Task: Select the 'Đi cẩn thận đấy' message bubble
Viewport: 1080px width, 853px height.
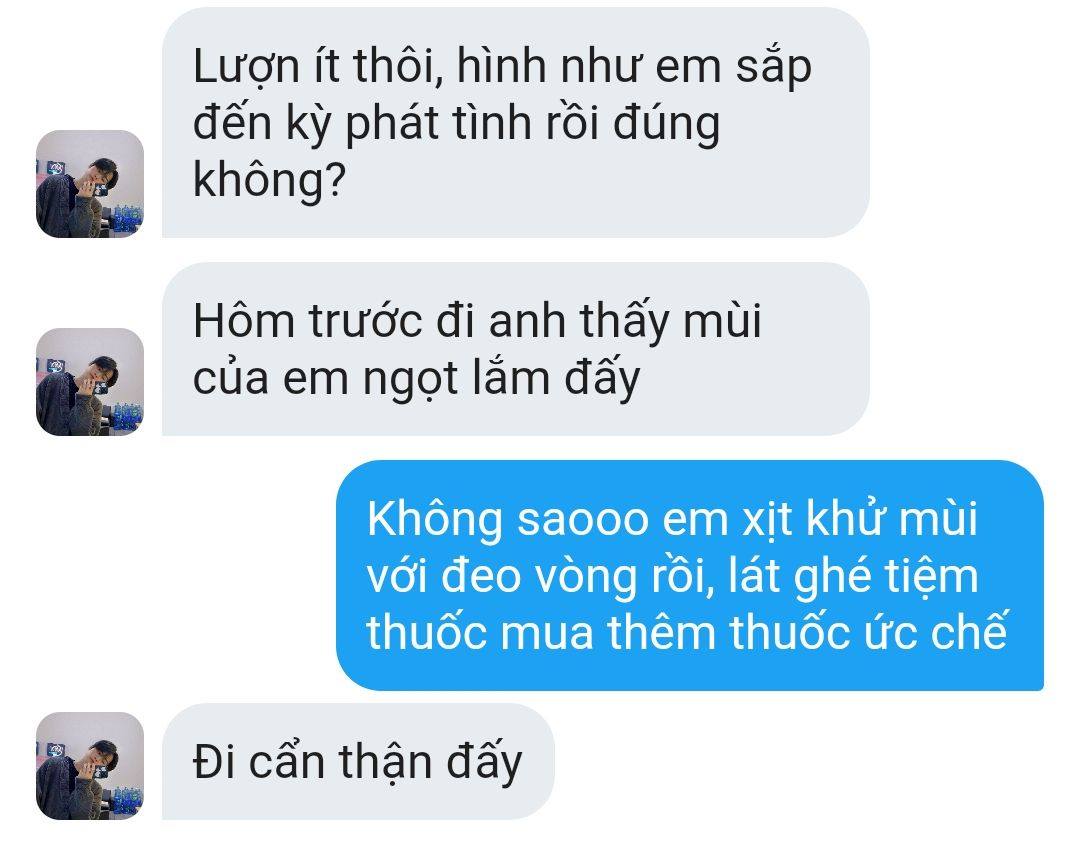Action: tap(358, 761)
